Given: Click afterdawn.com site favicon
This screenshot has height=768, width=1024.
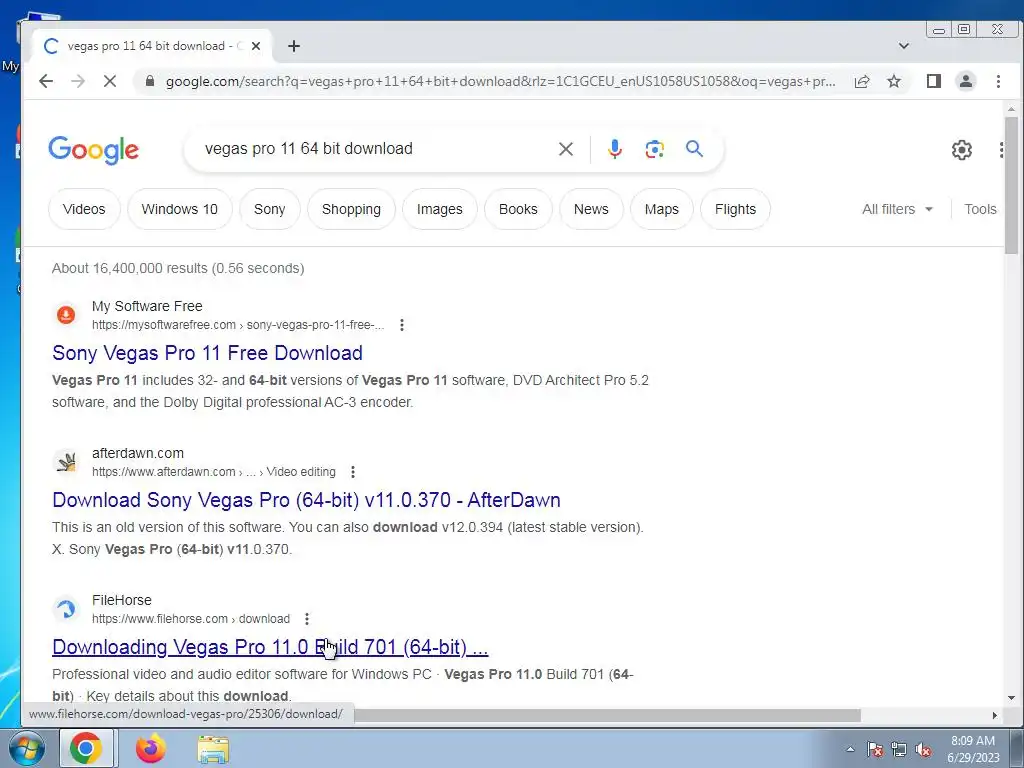Looking at the screenshot, I should click(65, 462).
